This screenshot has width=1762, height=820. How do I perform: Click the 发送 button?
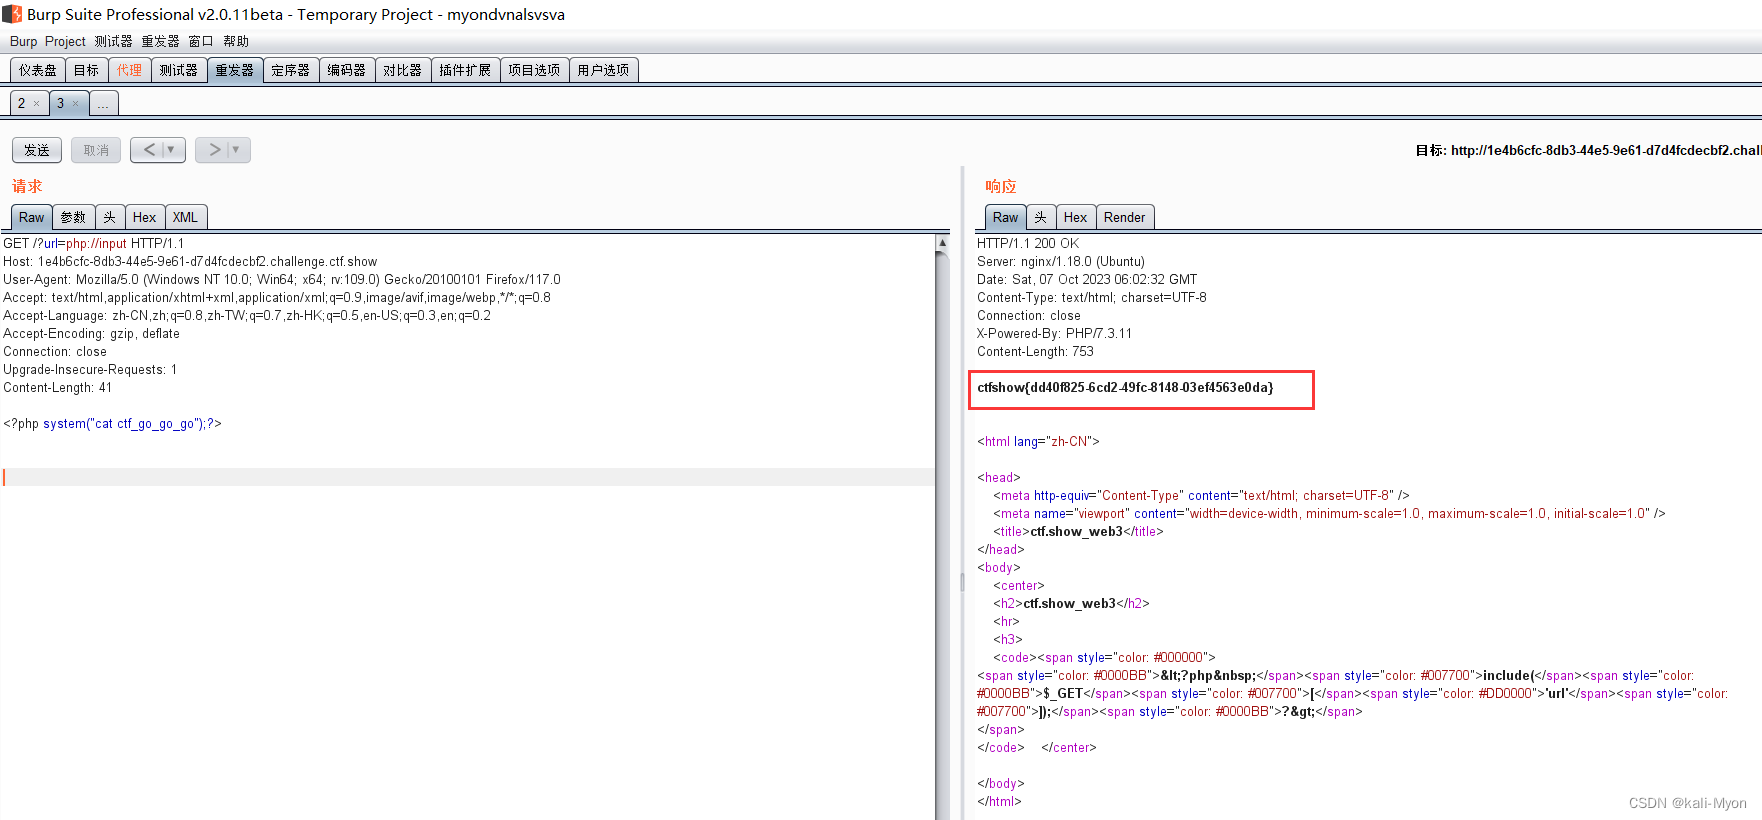(37, 150)
